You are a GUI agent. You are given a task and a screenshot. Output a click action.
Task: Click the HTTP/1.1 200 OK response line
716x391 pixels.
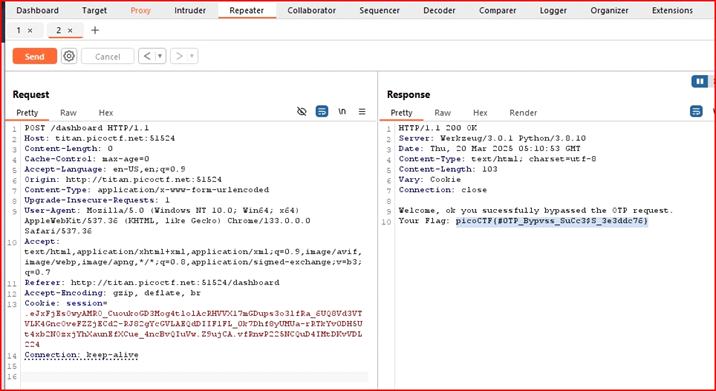pyautogui.click(x=438, y=128)
